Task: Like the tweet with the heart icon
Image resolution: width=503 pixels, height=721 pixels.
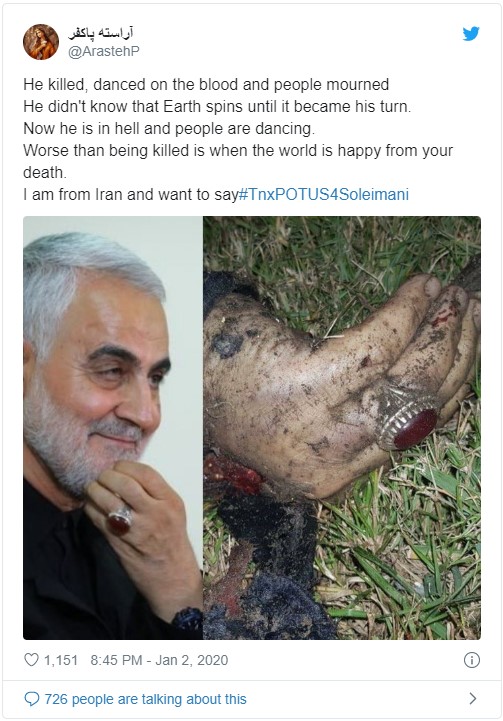Action: click(x=31, y=660)
